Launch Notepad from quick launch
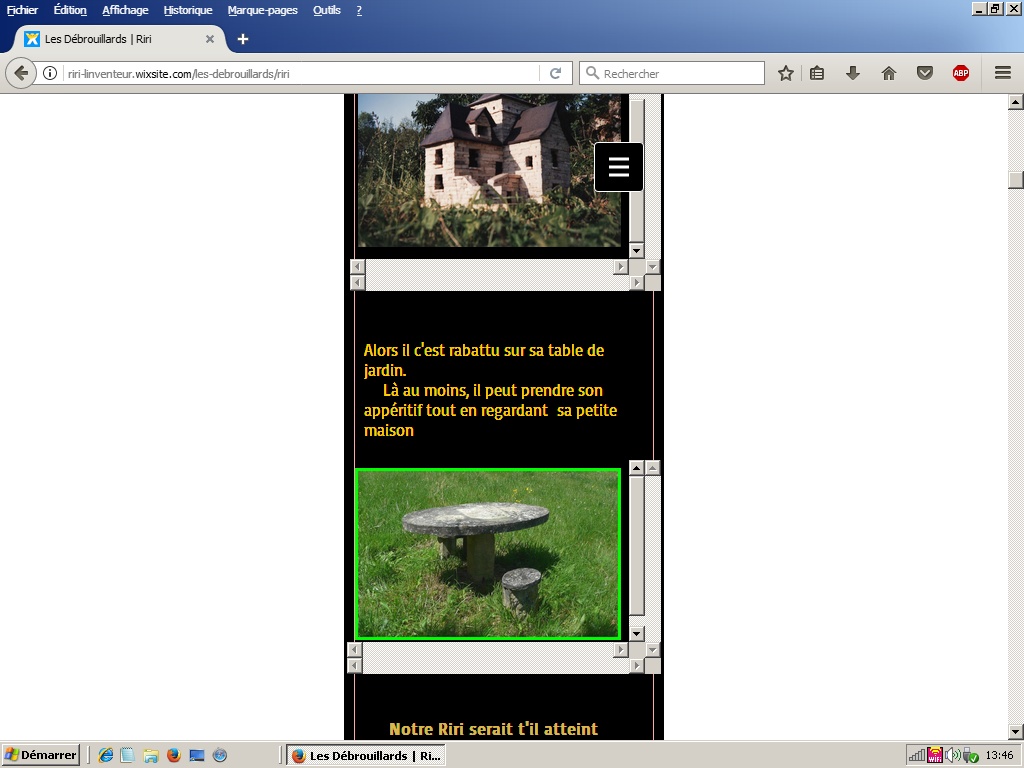 127,756
